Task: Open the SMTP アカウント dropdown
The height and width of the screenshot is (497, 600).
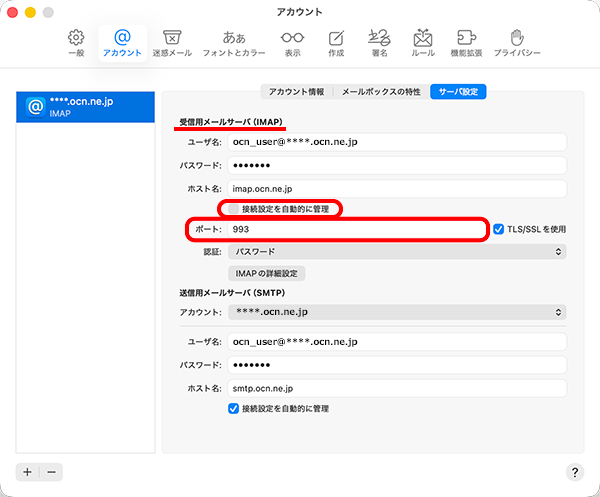Action: [x=396, y=312]
